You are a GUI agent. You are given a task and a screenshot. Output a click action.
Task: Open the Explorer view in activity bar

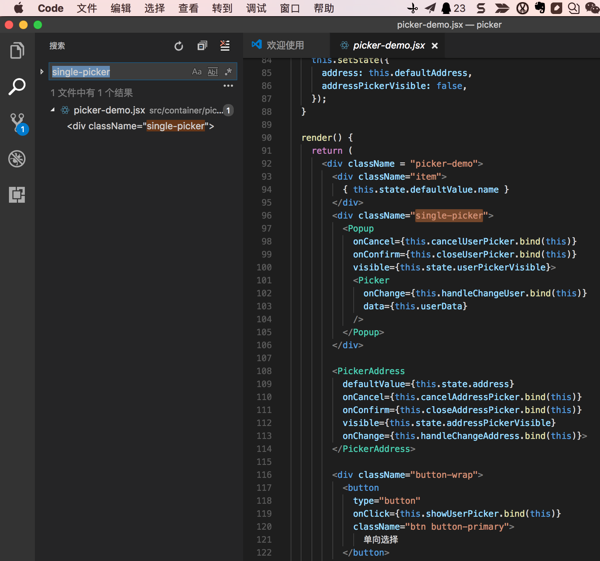coord(17,51)
